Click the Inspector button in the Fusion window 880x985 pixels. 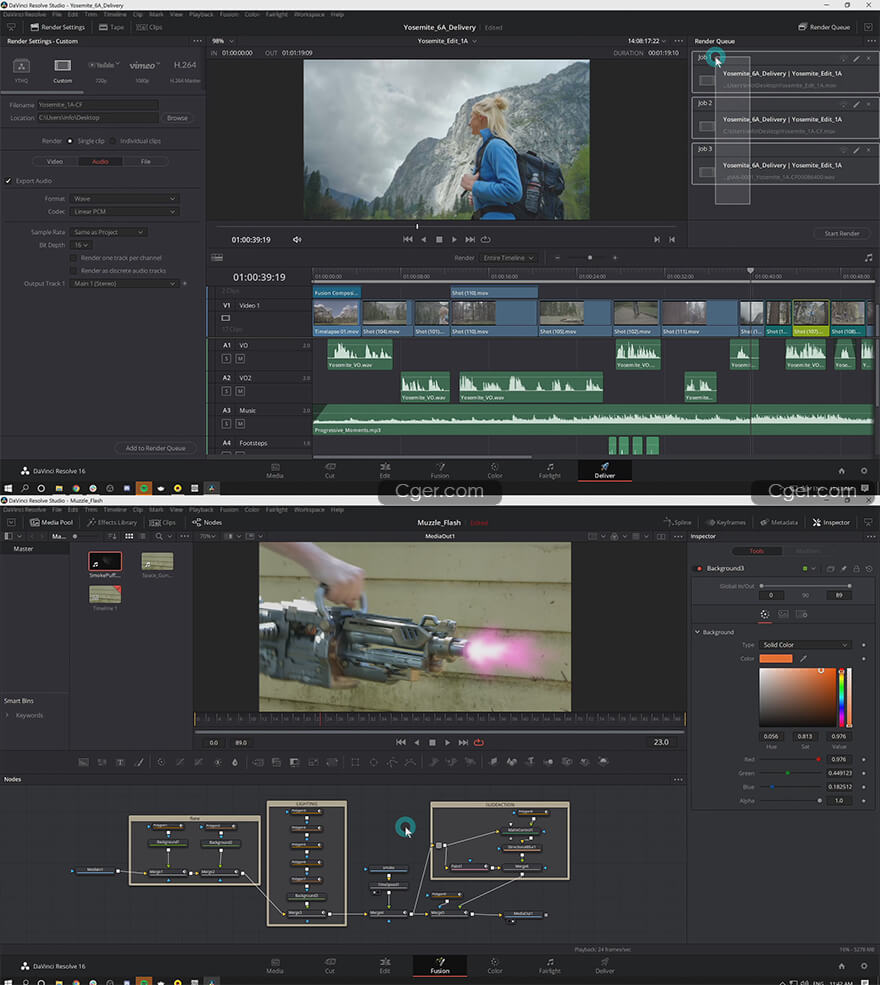tap(831, 522)
